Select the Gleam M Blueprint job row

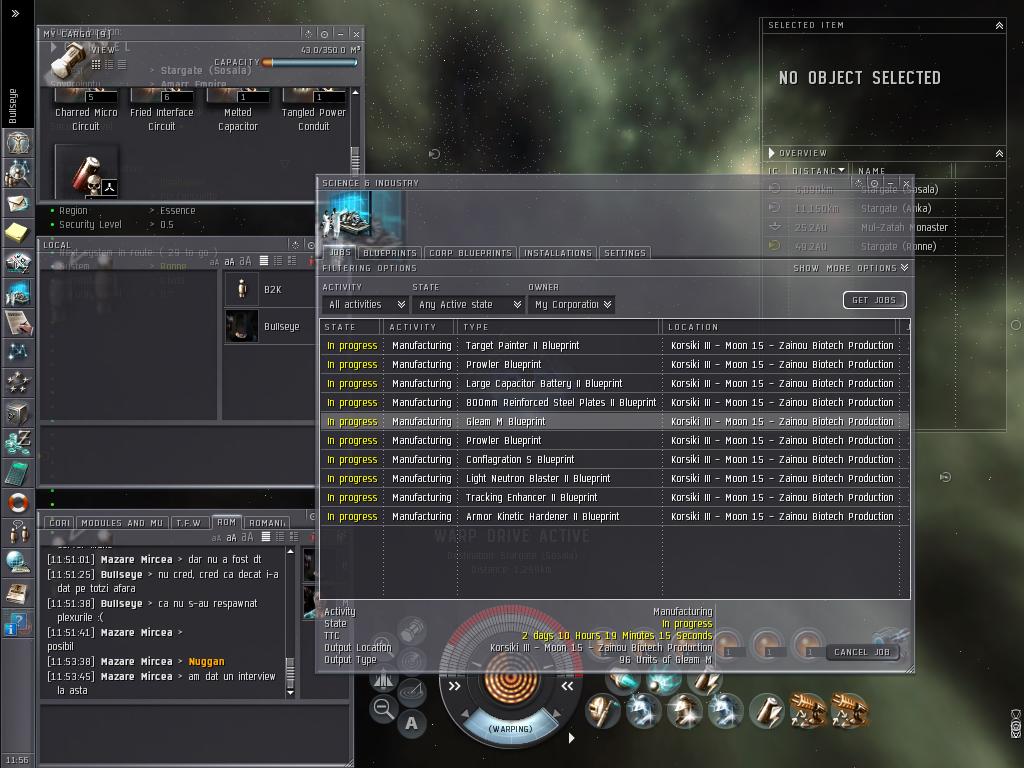click(x=614, y=421)
